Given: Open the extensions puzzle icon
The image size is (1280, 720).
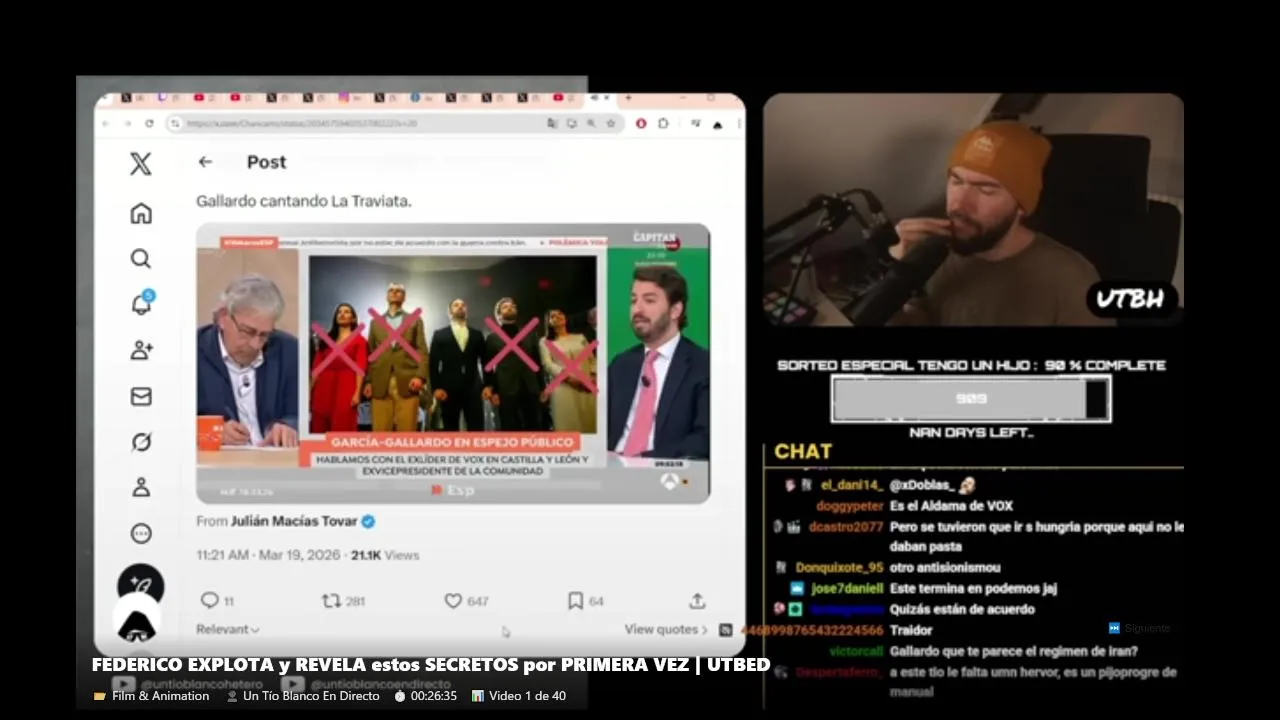Looking at the screenshot, I should pos(663,123).
